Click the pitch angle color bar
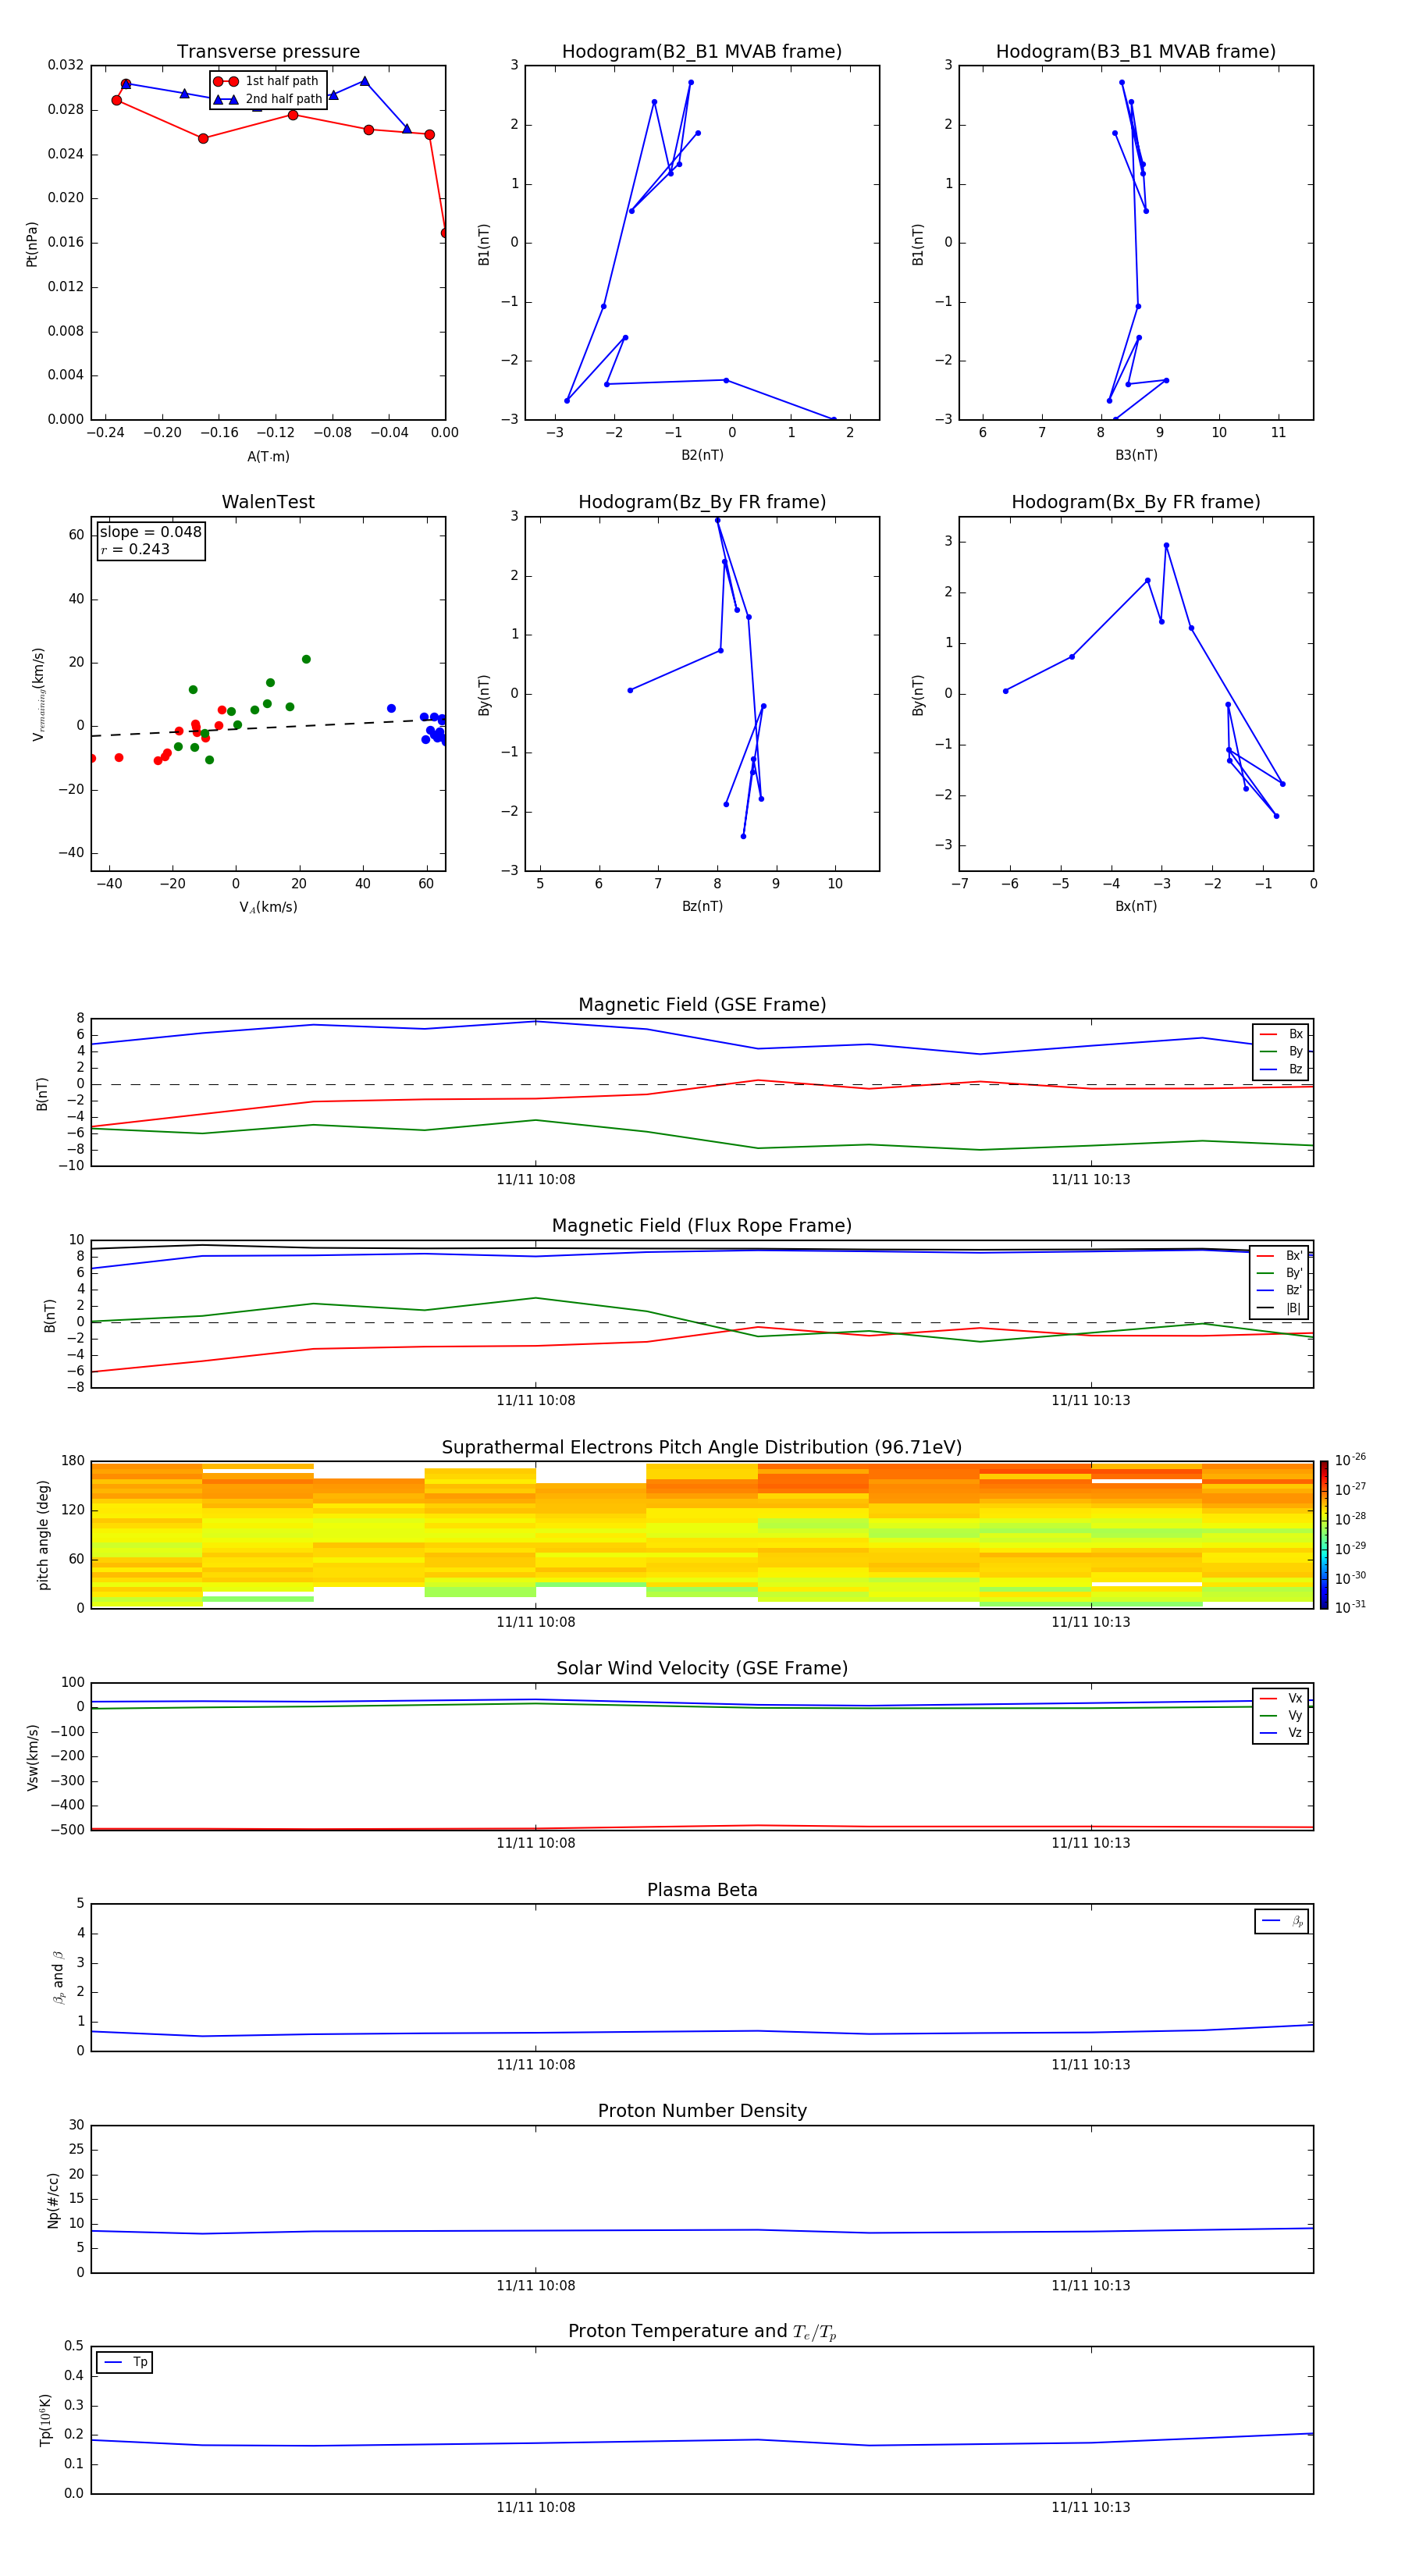Viewport: 1405px width, 2576px height. (x=1324, y=1535)
